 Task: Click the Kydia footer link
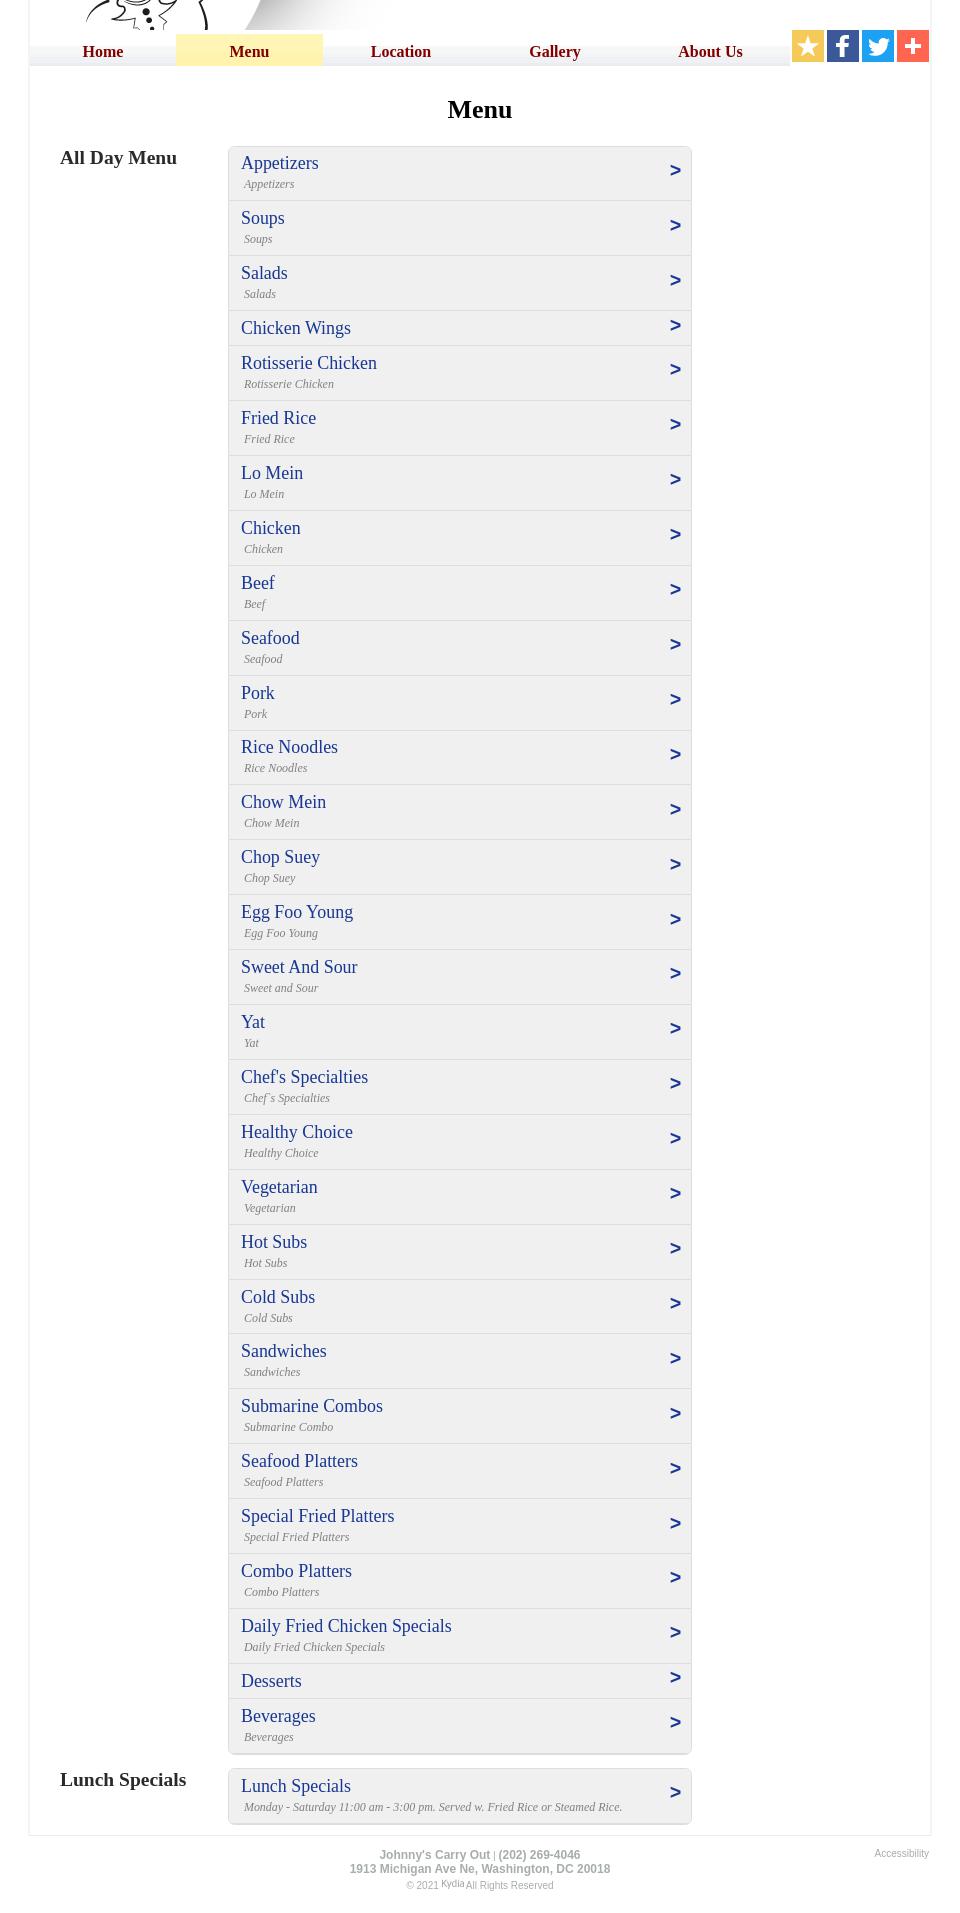click(x=452, y=1884)
